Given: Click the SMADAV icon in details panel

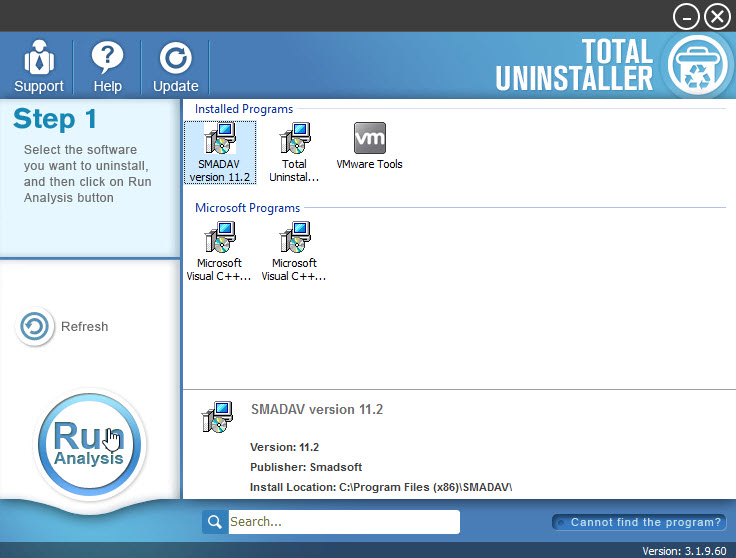Looking at the screenshot, I should pos(217,417).
